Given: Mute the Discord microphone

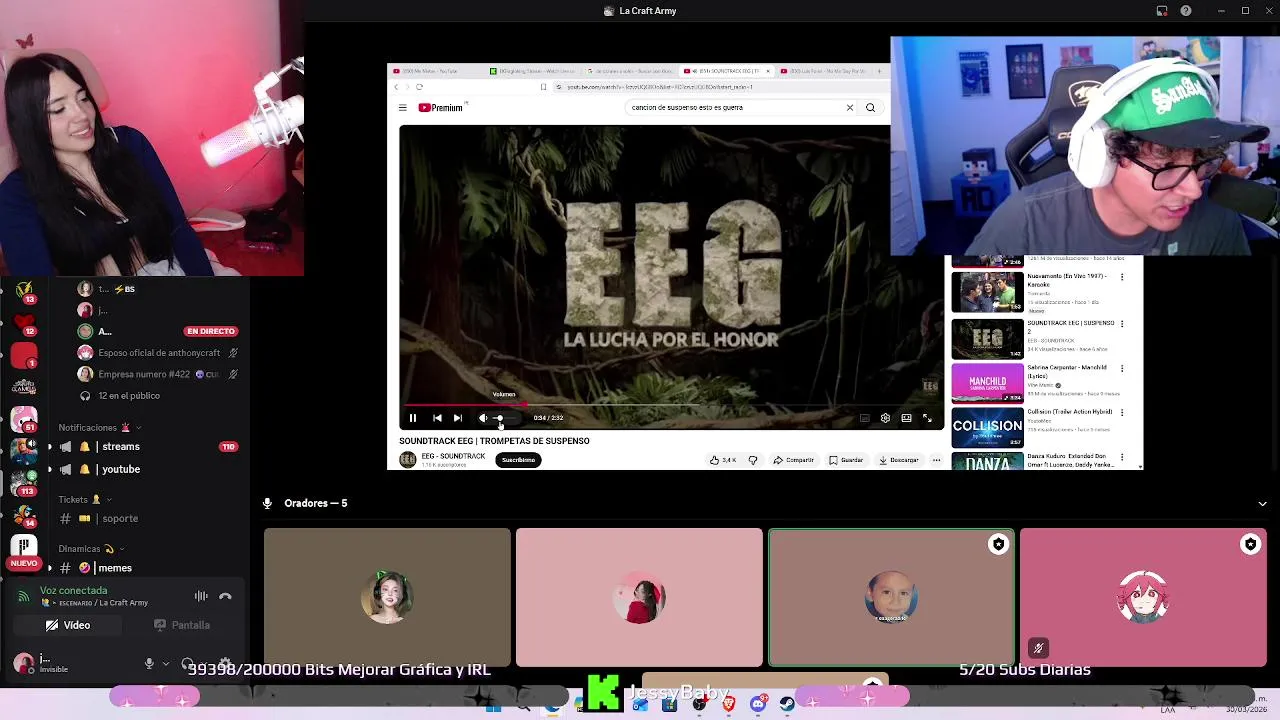Looking at the screenshot, I should 149,663.
